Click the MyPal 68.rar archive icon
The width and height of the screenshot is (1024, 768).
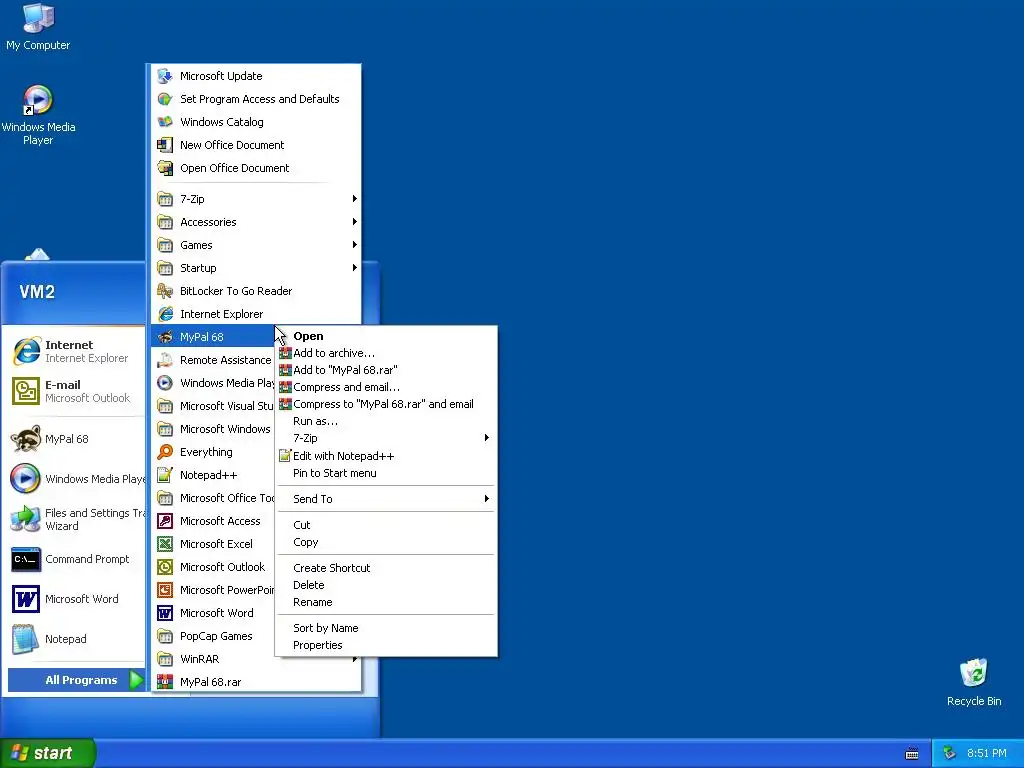point(165,682)
